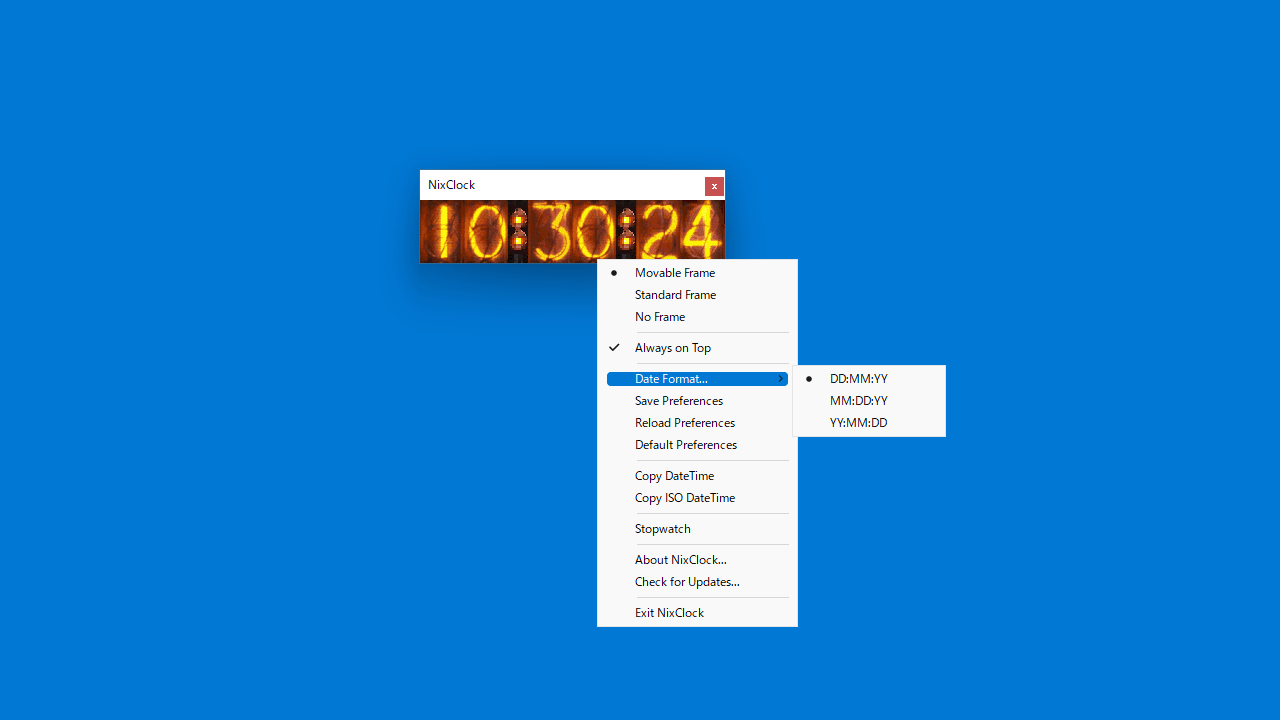Screen dimensions: 1280x720
Task: Click Check for Updates
Action: coord(697,582)
